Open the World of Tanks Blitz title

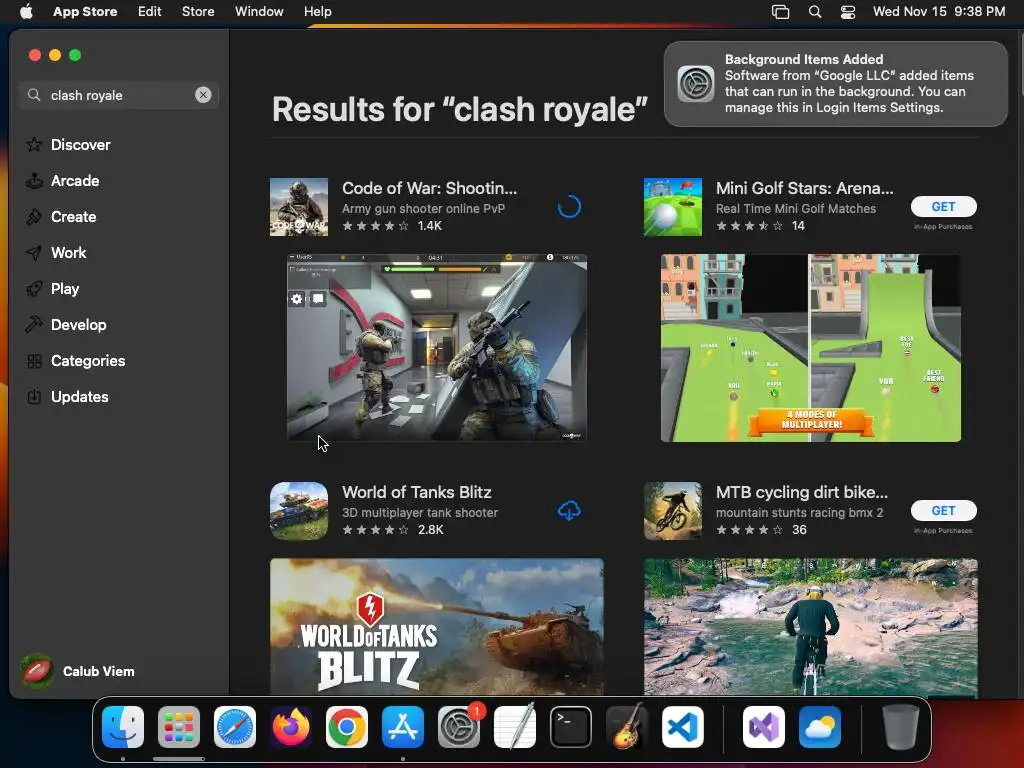coord(417,492)
